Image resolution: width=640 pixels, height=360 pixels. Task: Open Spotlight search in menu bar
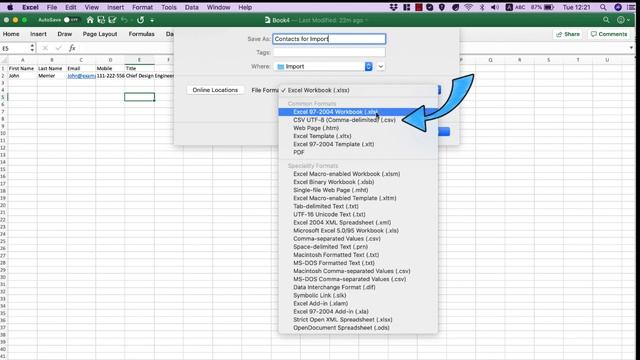tap(603, 7)
